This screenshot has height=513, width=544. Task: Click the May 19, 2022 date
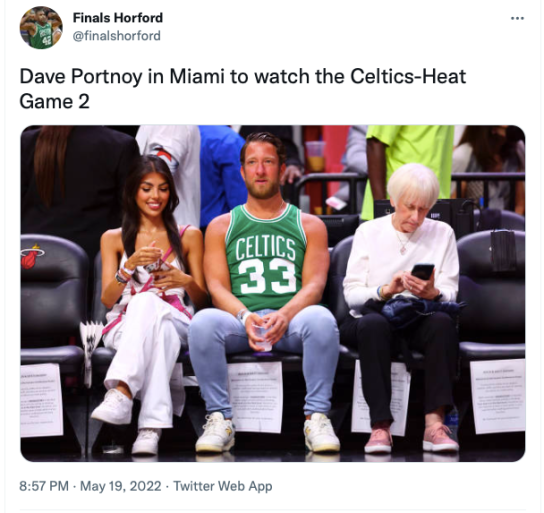(x=120, y=486)
